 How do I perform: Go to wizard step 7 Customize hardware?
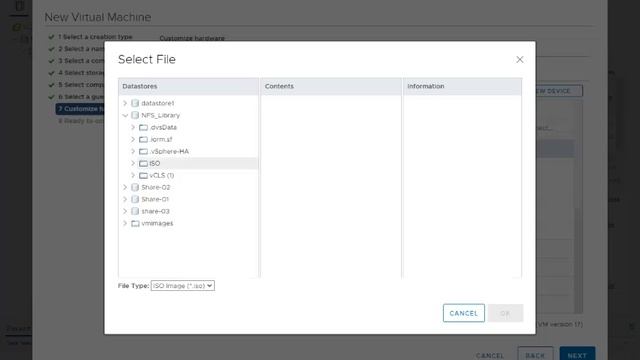80,109
